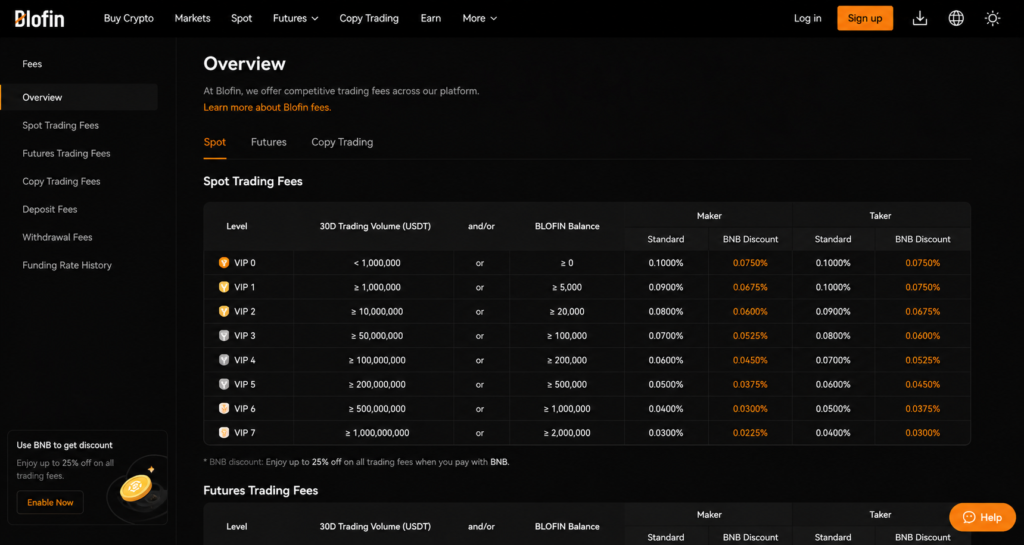Follow Learn more about Blofin fees link

point(267,108)
